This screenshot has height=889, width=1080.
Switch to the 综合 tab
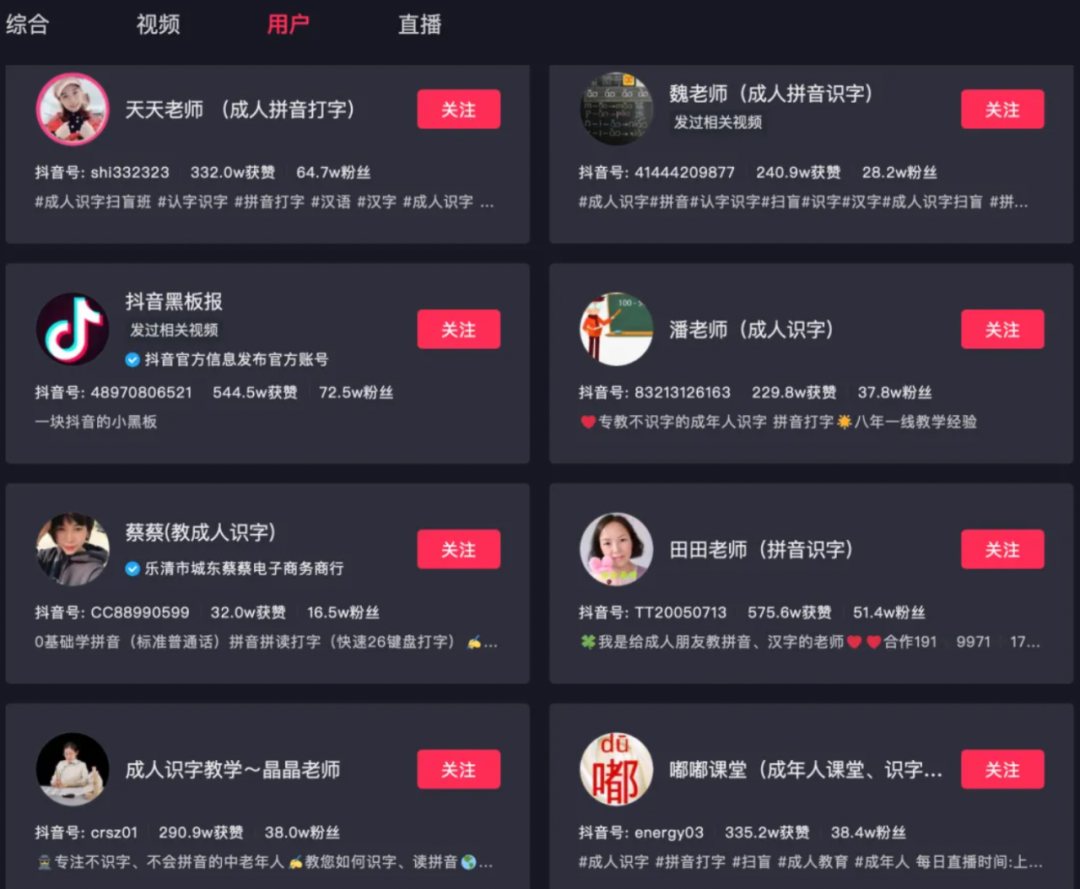pyautogui.click(x=28, y=24)
